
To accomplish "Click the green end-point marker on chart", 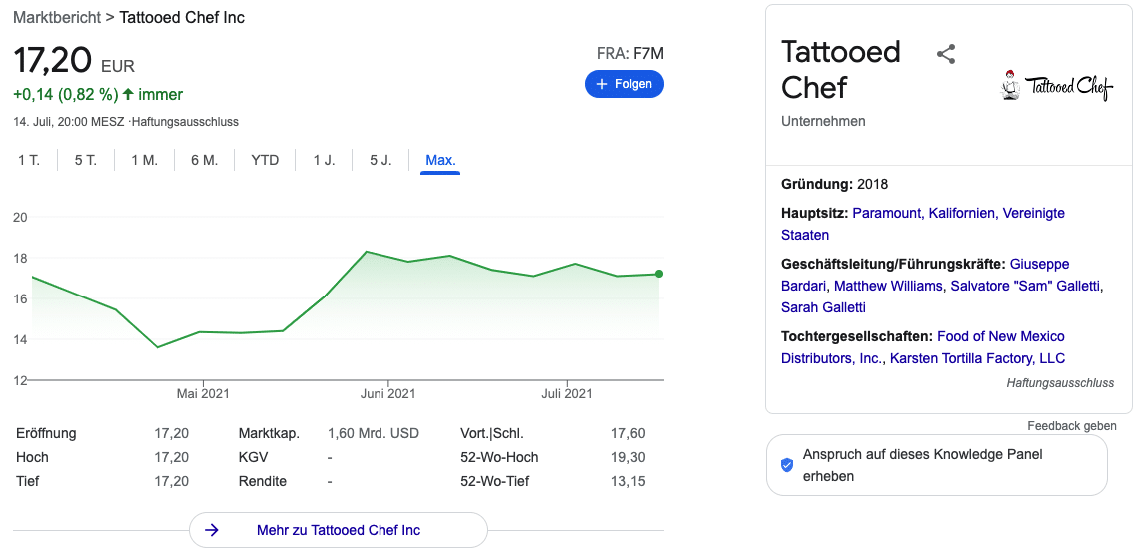I will [659, 274].
